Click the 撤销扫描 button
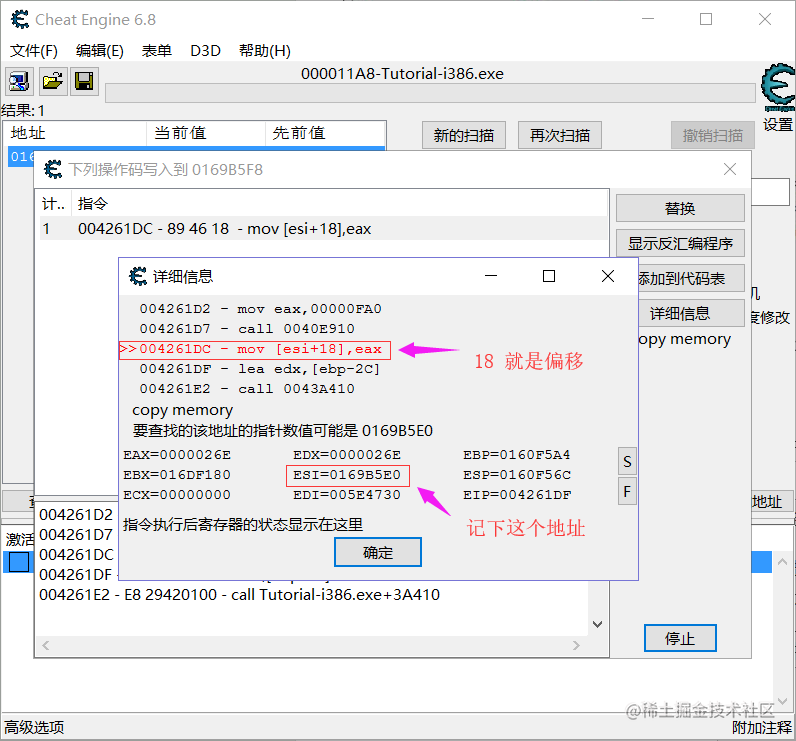 [713, 135]
